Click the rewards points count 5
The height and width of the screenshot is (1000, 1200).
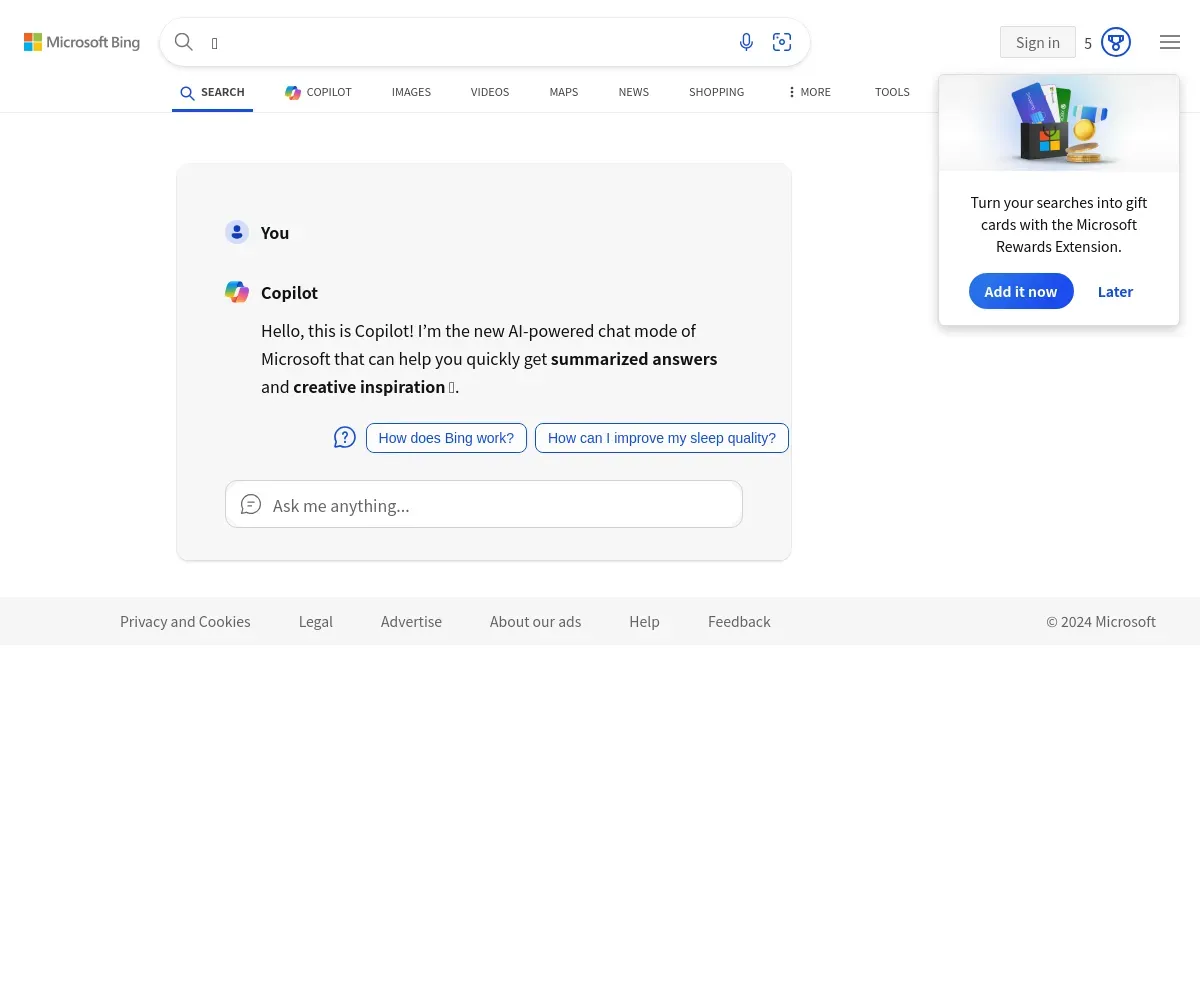click(1088, 43)
